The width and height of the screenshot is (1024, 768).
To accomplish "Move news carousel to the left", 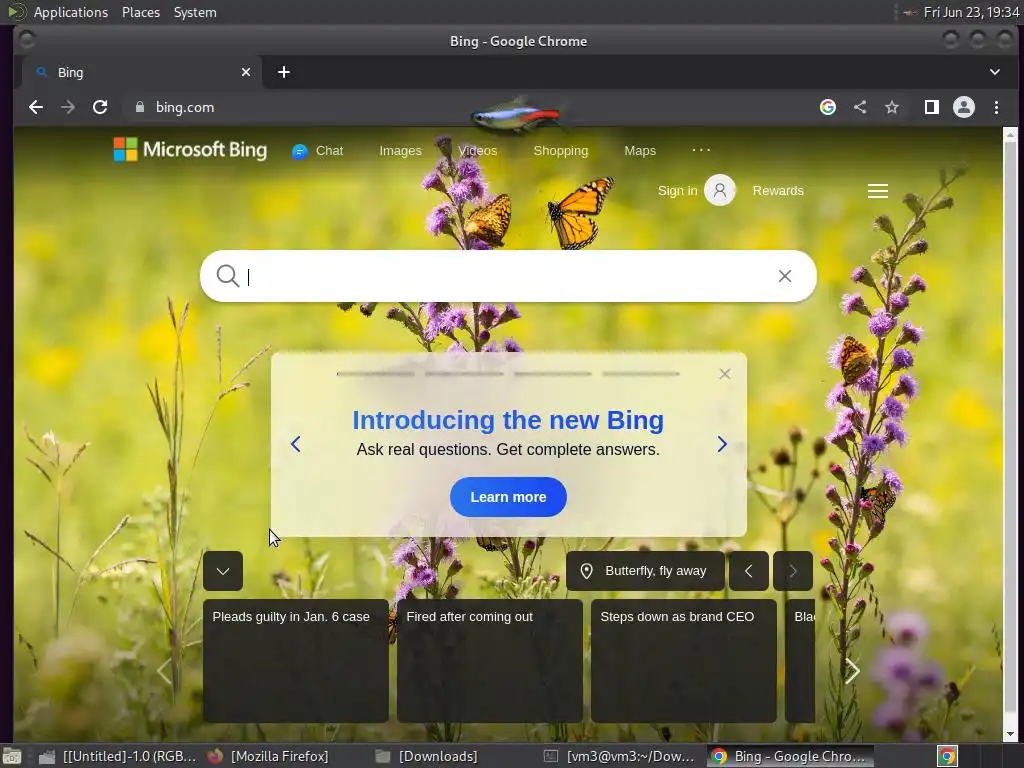I will tap(164, 671).
